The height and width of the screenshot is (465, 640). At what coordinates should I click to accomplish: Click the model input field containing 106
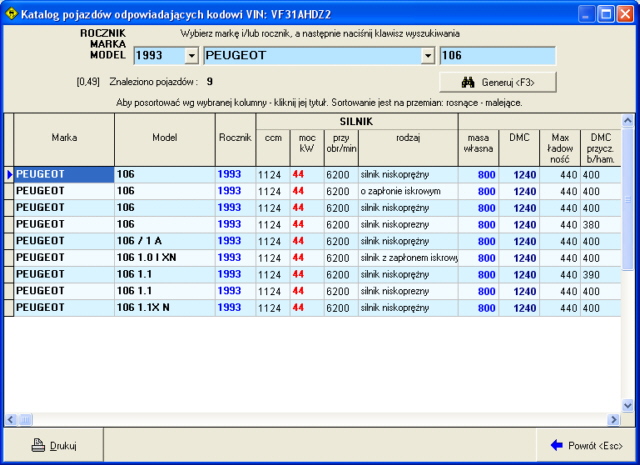497,56
